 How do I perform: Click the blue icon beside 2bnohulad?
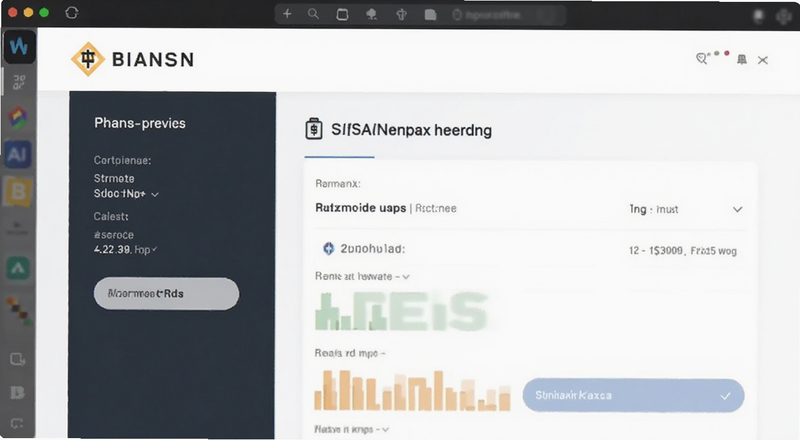[x=329, y=249]
